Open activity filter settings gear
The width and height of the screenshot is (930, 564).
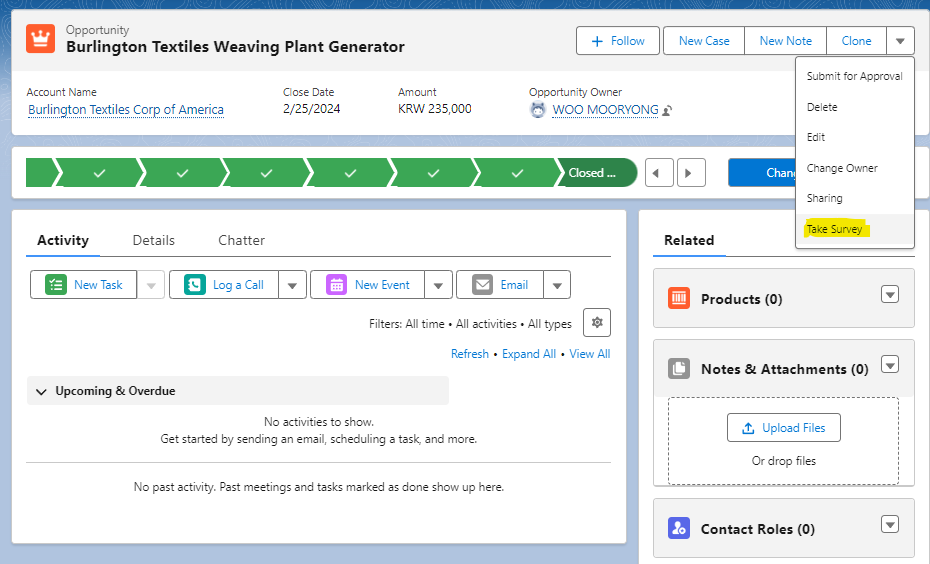(597, 323)
